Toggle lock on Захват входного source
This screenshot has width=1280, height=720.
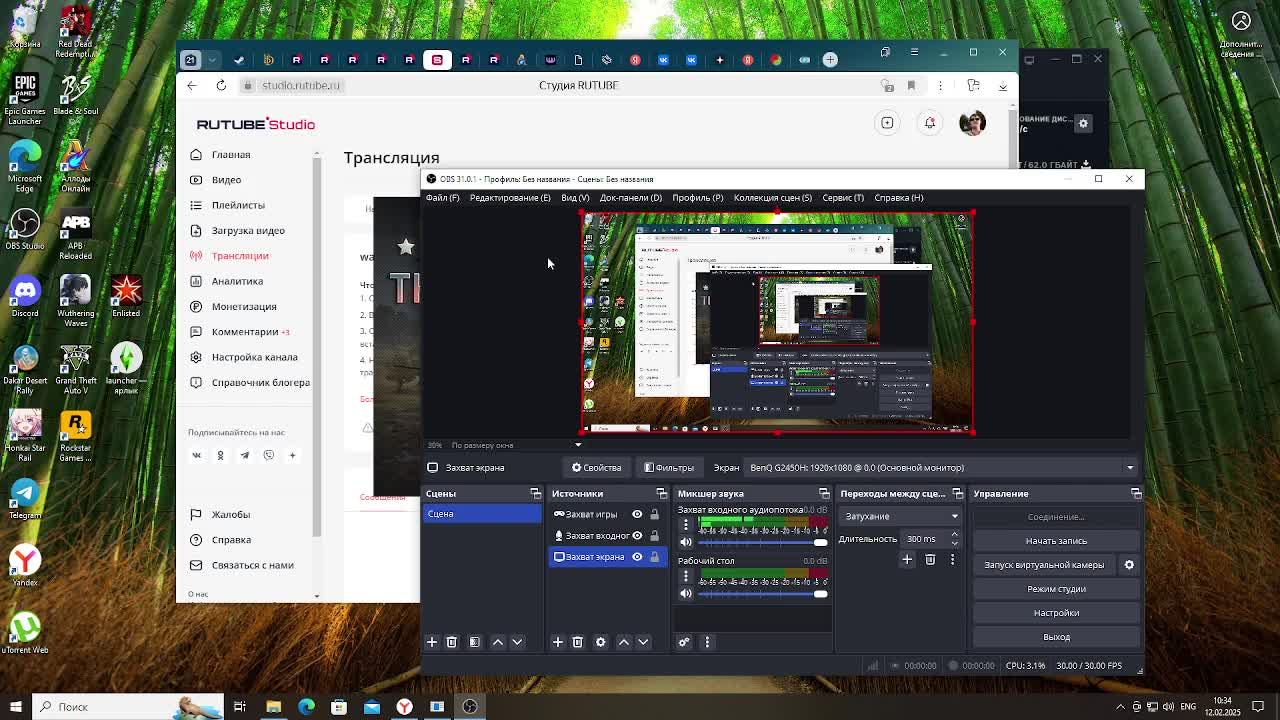click(655, 535)
